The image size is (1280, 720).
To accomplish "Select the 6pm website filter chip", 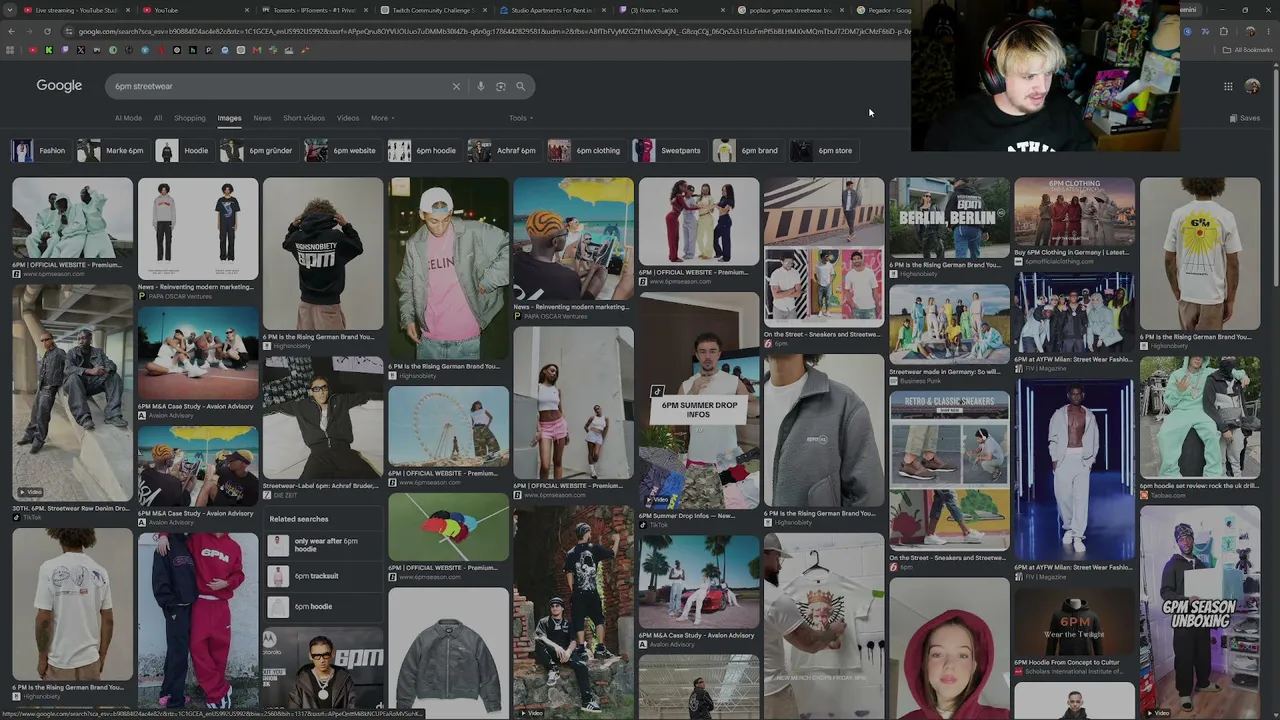I will [342, 151].
